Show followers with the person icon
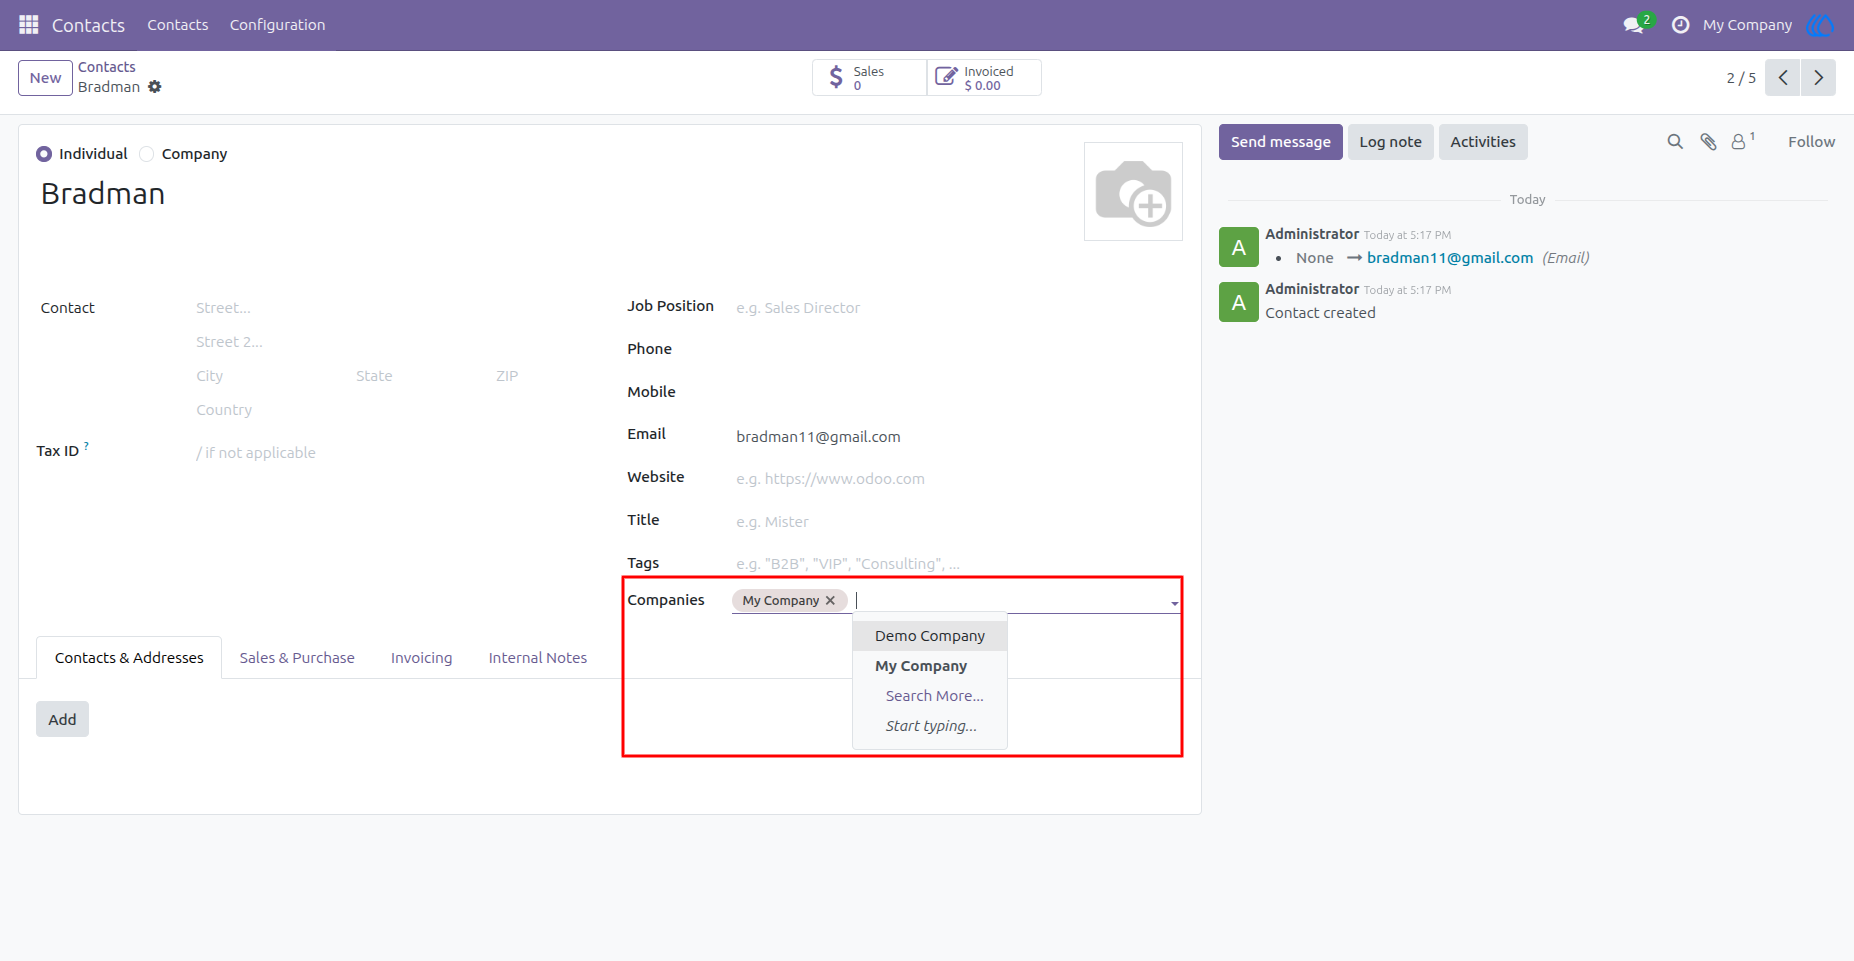Image resolution: width=1854 pixels, height=961 pixels. [x=1742, y=141]
